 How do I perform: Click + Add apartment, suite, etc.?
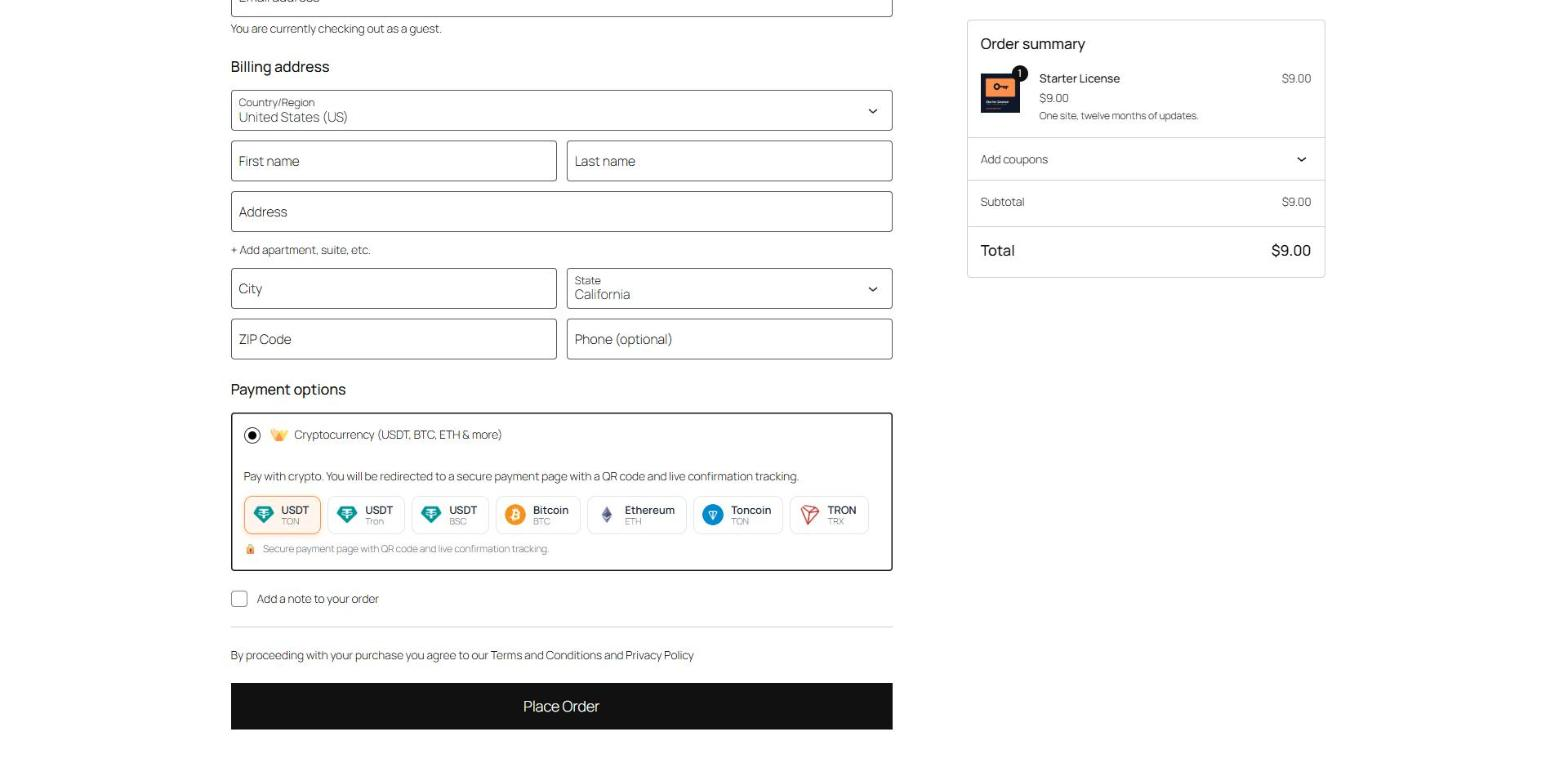[x=300, y=250]
